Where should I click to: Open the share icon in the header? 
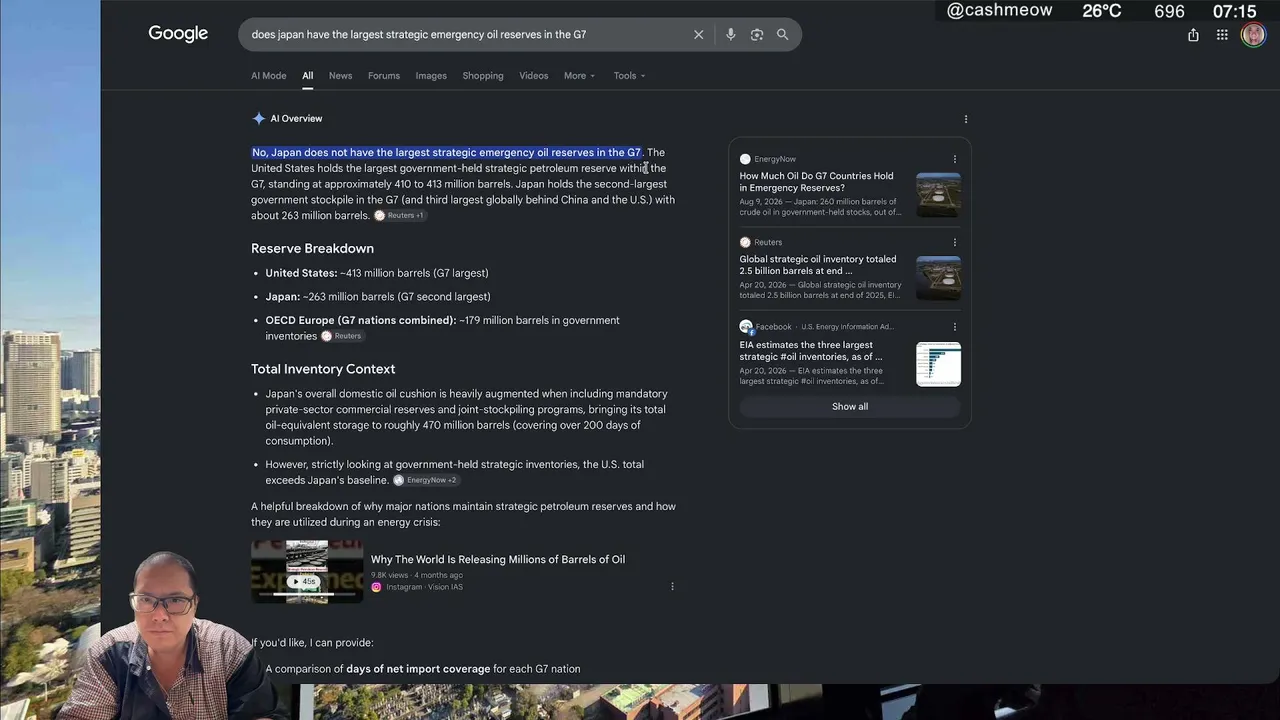click(1193, 35)
